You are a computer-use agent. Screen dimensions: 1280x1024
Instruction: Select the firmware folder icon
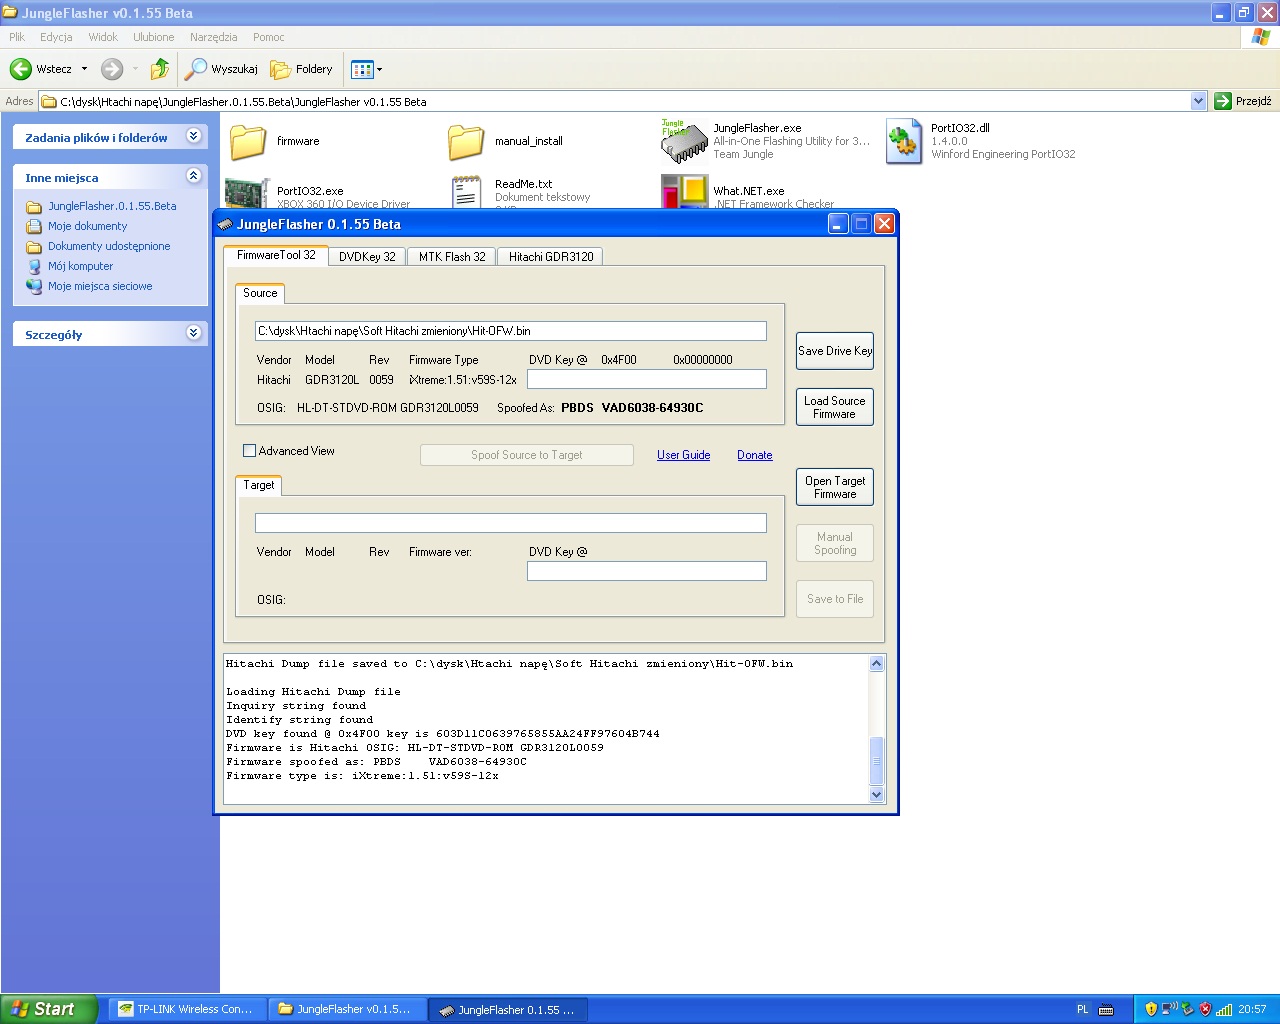point(248,142)
